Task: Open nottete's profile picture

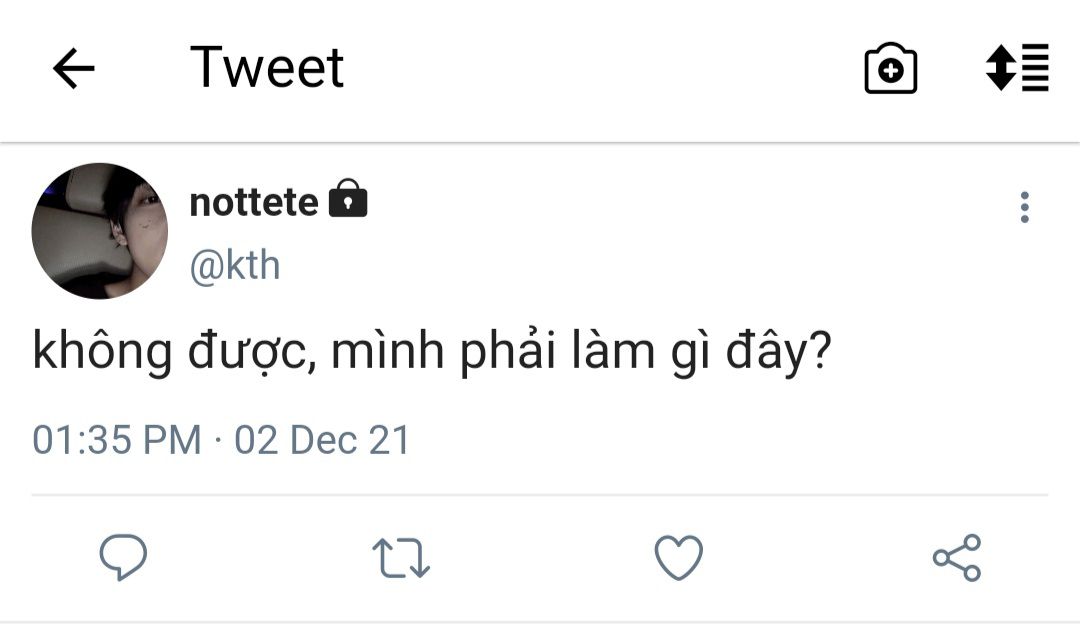Action: click(100, 231)
